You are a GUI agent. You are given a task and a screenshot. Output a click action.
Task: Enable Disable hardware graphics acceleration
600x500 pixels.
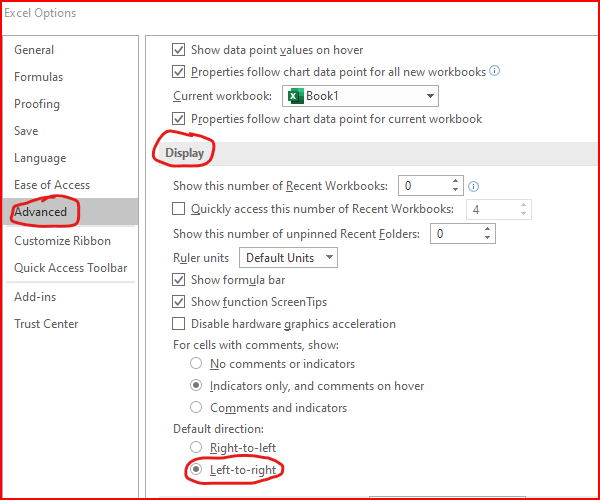[178, 324]
